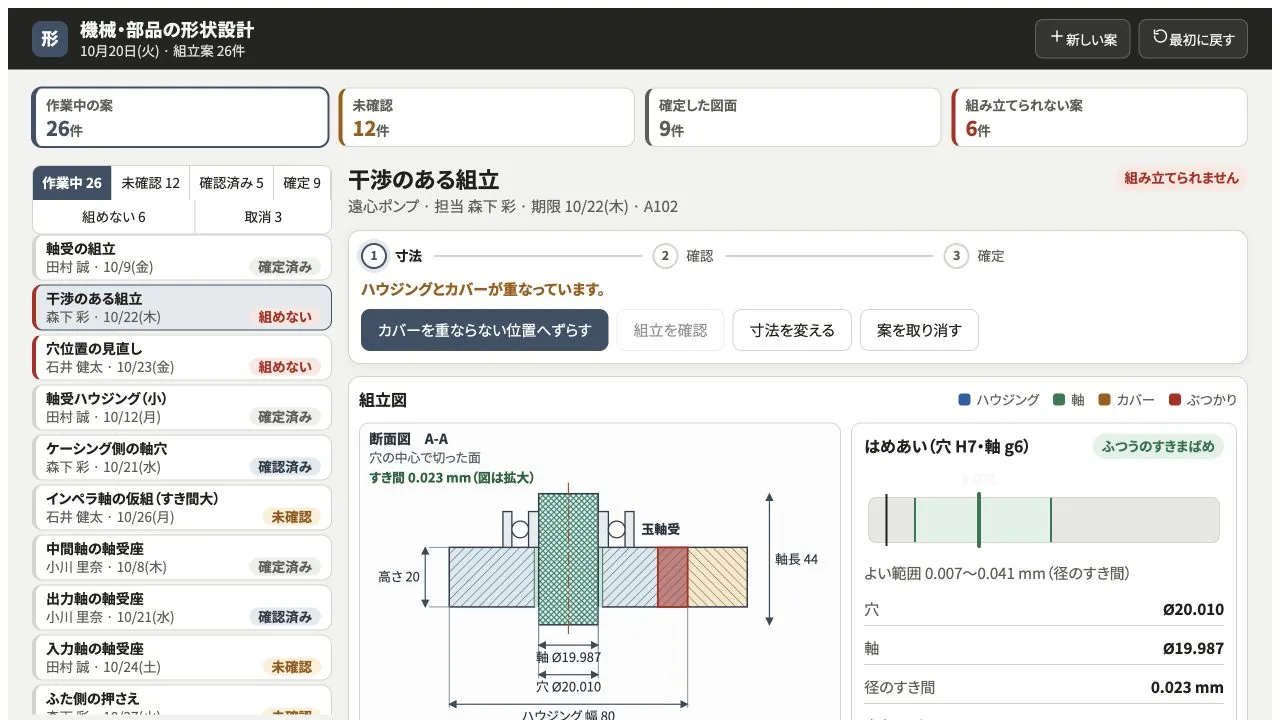
Task: Click the green 軸 legend swatch
Action: click(x=1059, y=400)
